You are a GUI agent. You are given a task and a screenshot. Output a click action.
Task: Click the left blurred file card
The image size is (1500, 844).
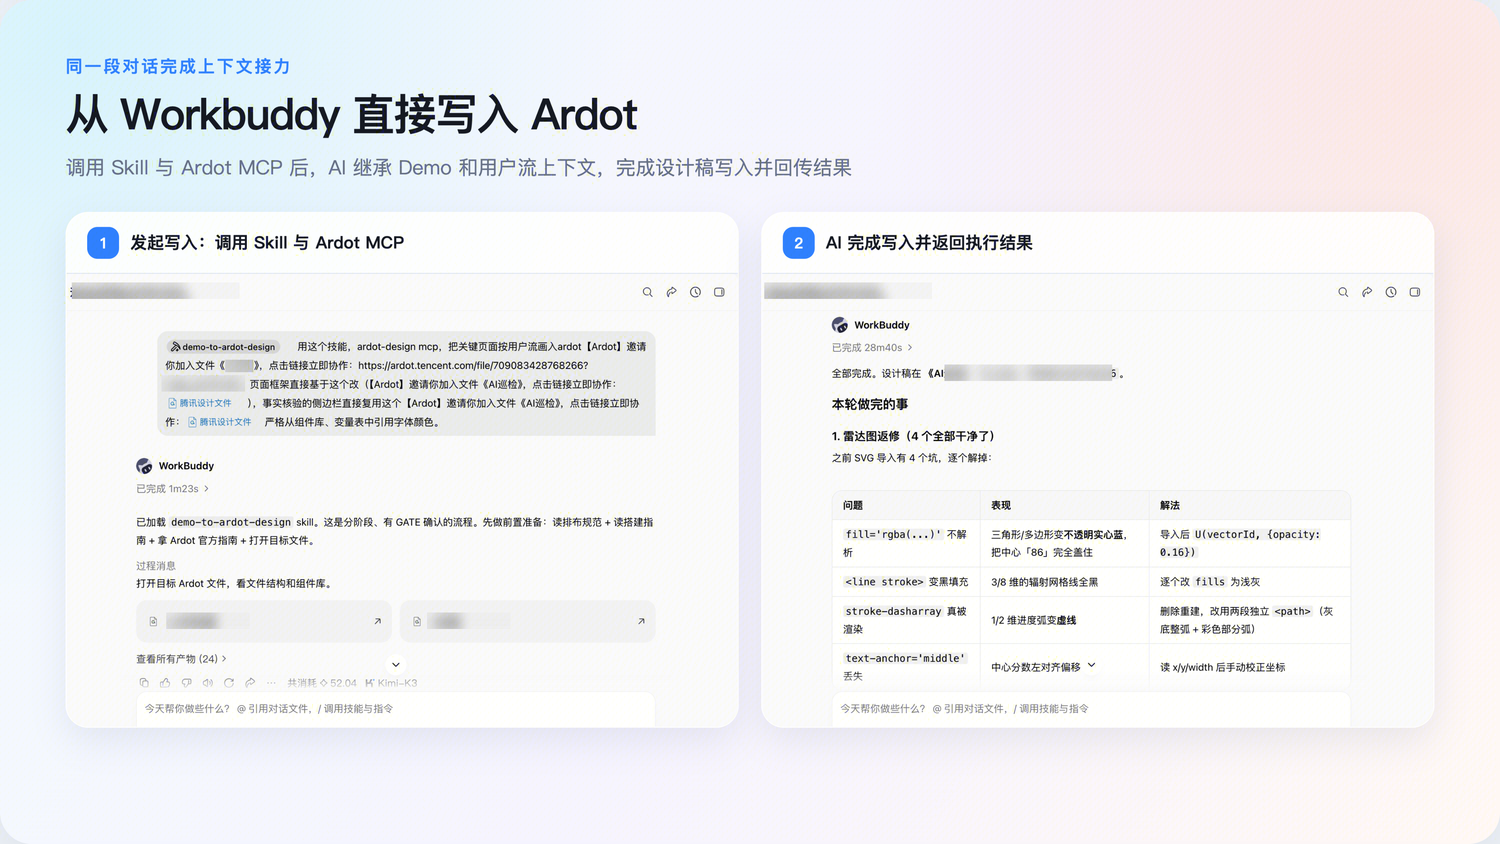[x=264, y=621]
